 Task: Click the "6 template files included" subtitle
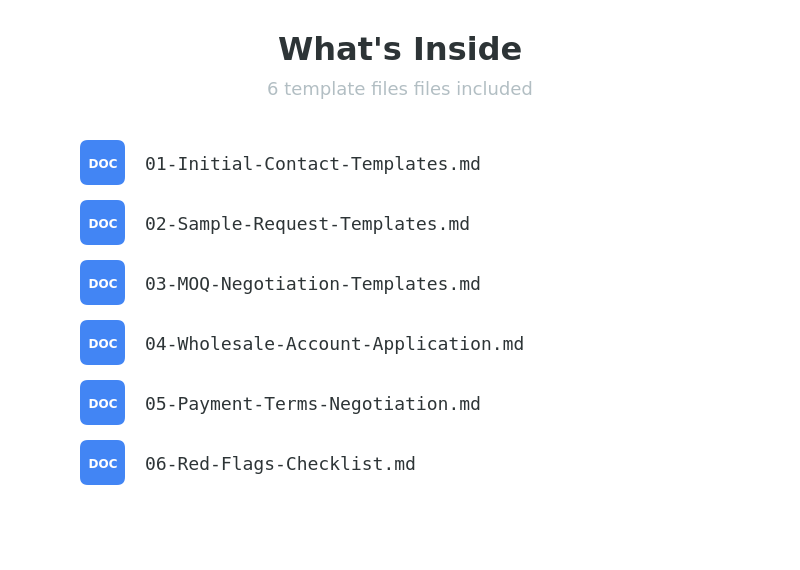point(400,89)
